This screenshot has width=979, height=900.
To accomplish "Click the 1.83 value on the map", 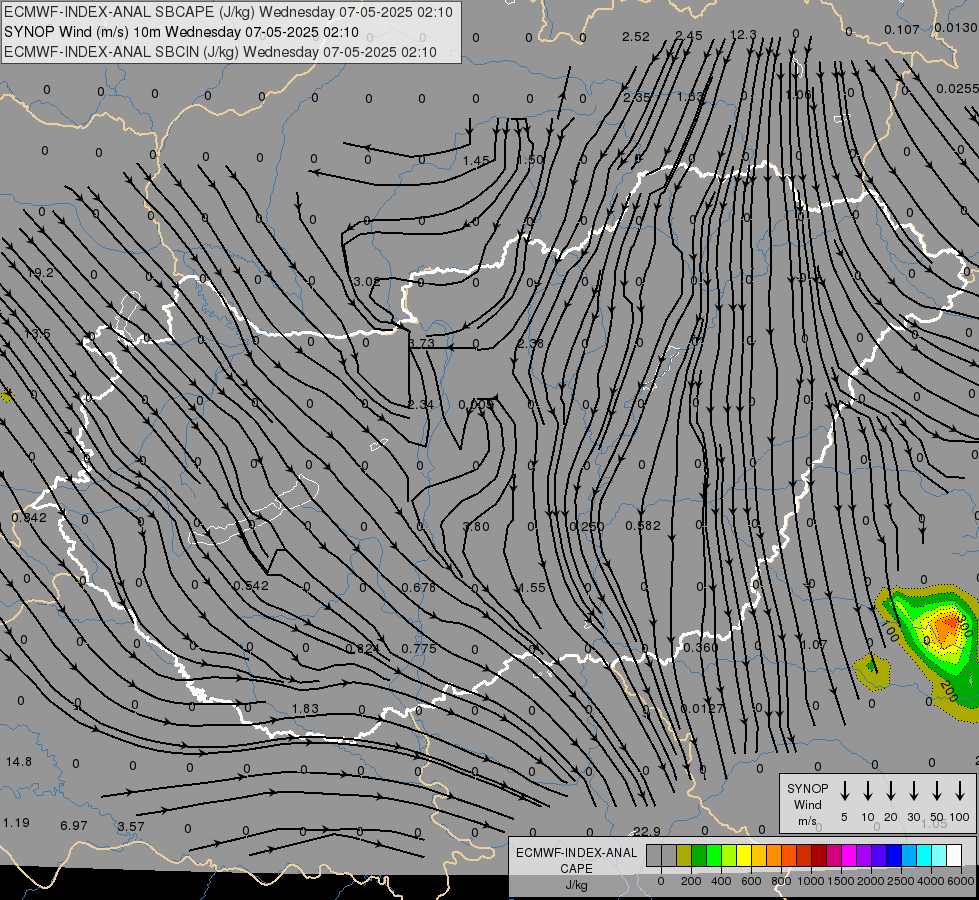I will (x=305, y=709).
